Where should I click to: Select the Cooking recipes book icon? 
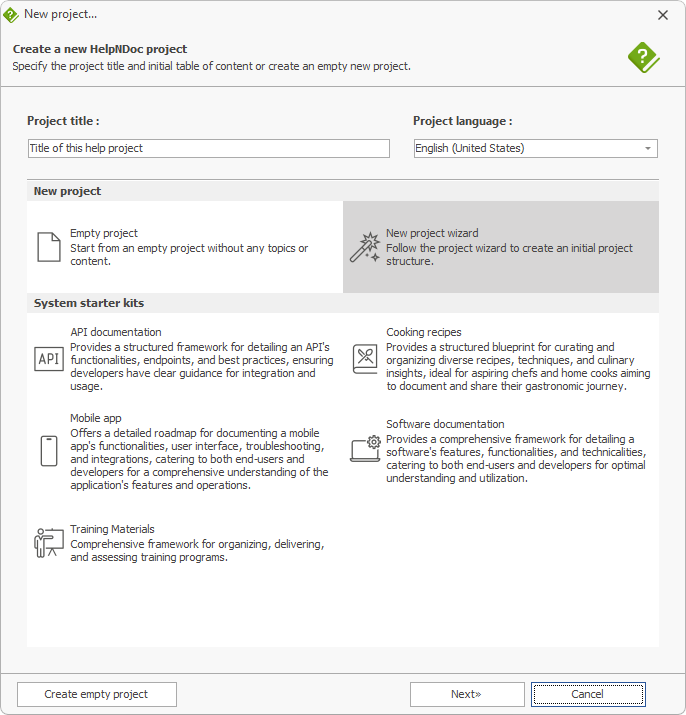pyautogui.click(x=365, y=359)
